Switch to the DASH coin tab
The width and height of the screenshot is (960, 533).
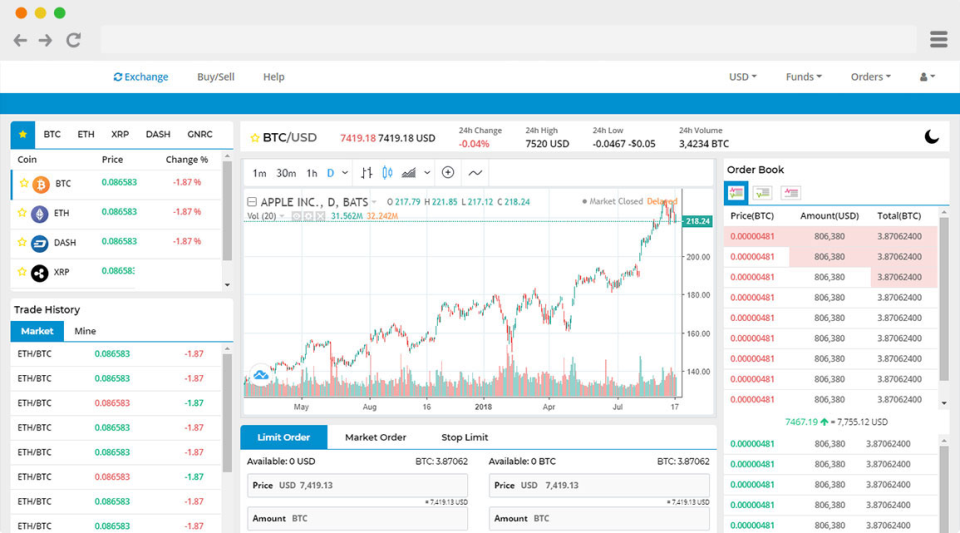(158, 134)
